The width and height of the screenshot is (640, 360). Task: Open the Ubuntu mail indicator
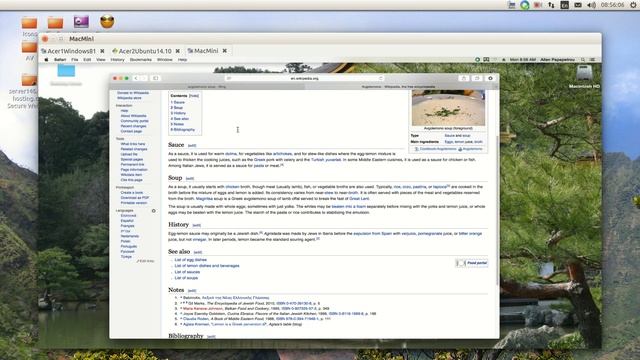coord(578,5)
